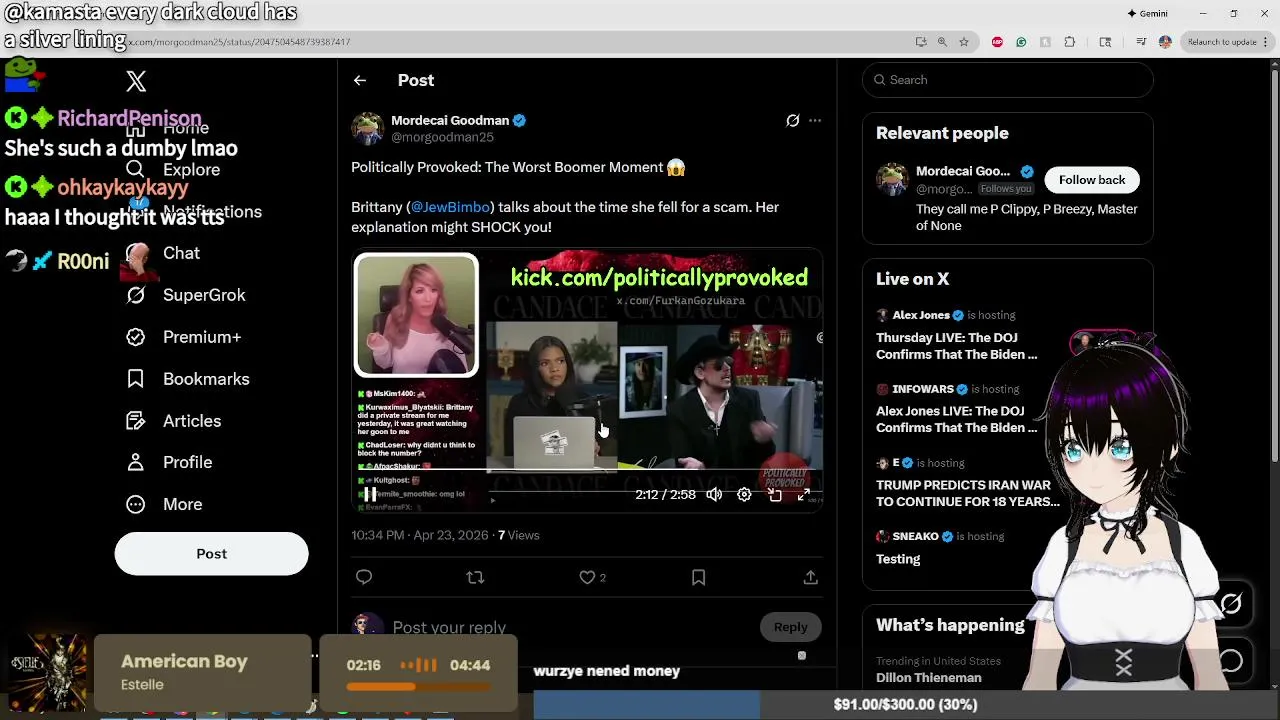Open Bookmarks menu label
This screenshot has width=1280, height=720.
coord(206,379)
